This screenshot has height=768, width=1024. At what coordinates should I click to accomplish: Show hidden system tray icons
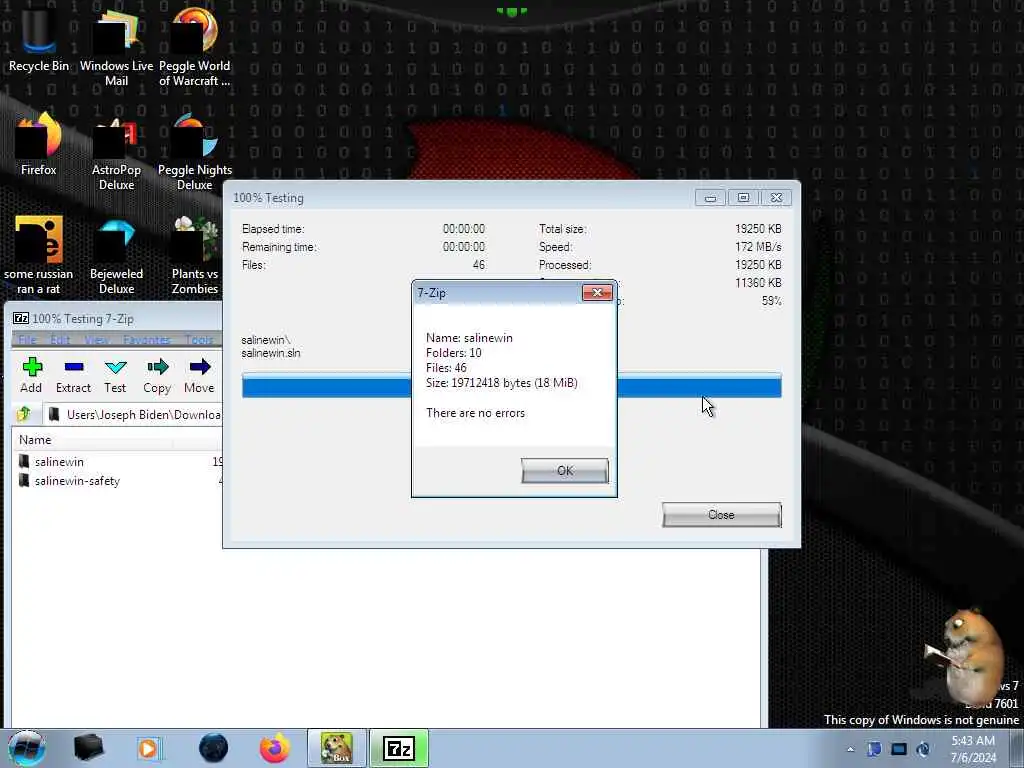(x=850, y=749)
